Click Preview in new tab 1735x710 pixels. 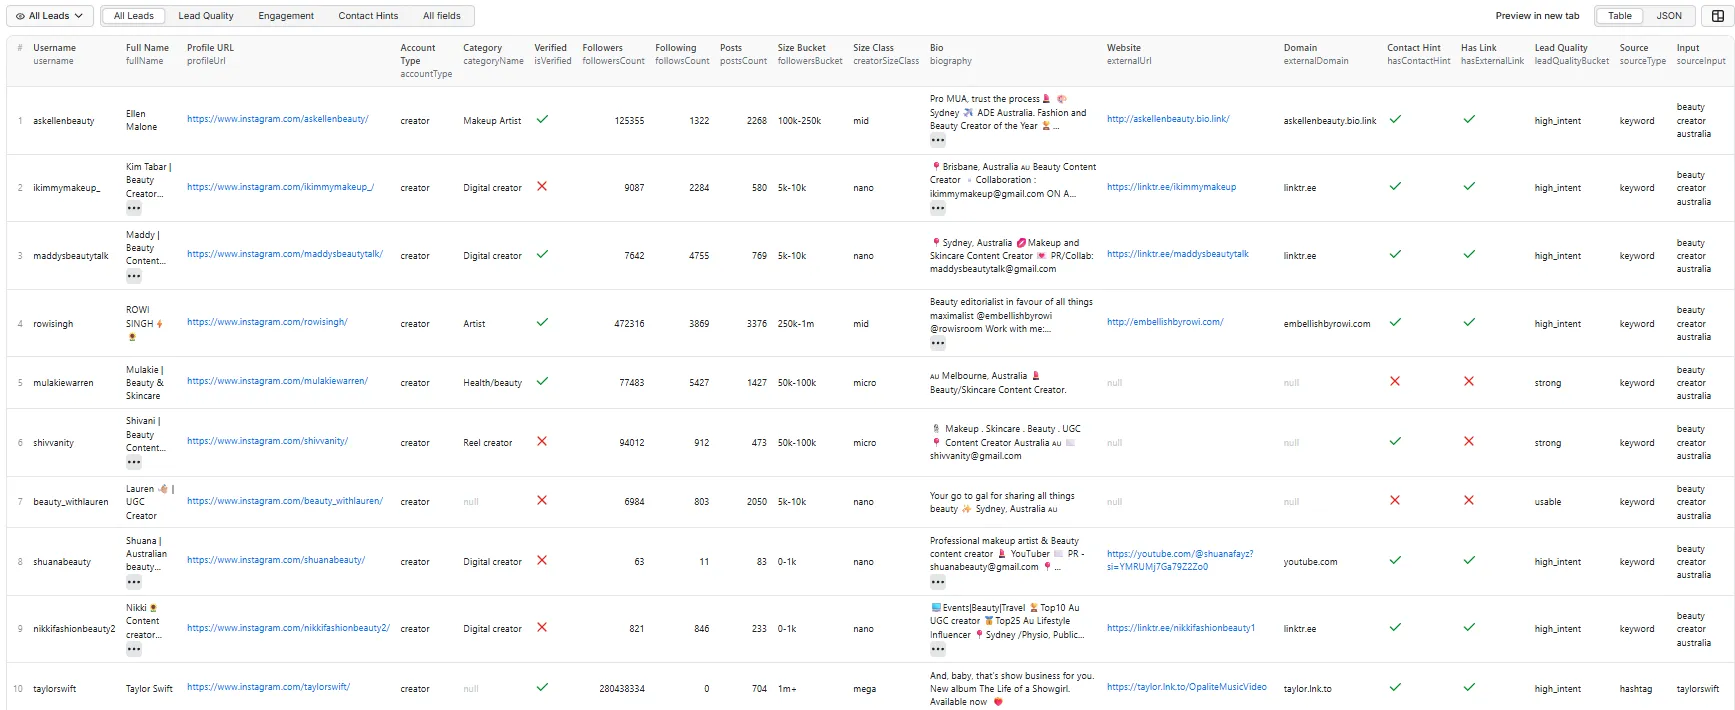(1537, 16)
